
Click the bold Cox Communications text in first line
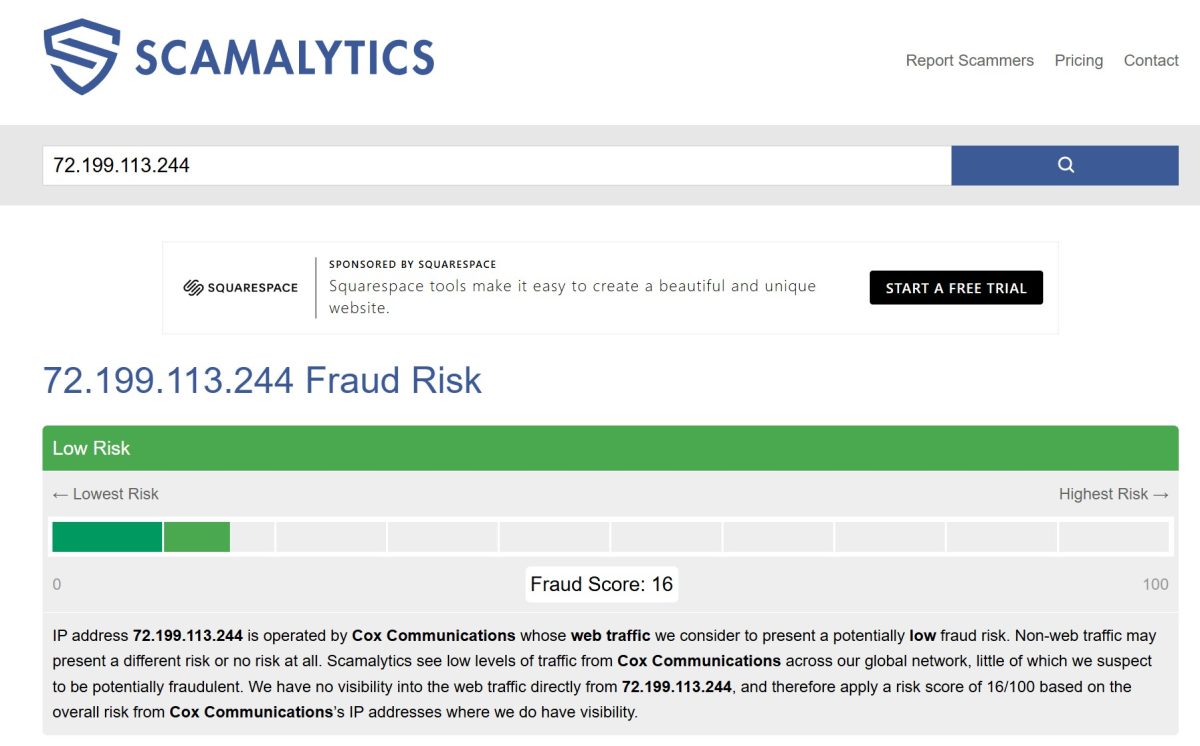tap(433, 635)
